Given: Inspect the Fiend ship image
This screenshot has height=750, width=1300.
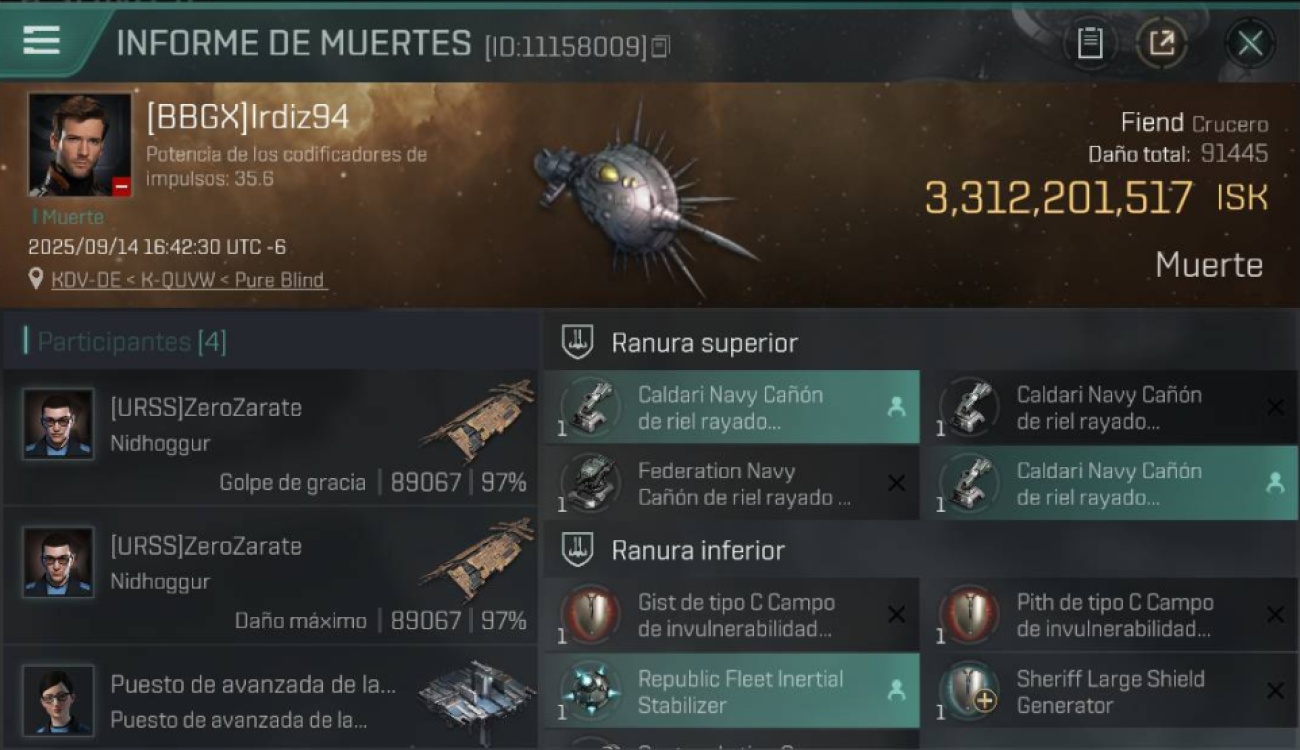Looking at the screenshot, I should [x=640, y=195].
